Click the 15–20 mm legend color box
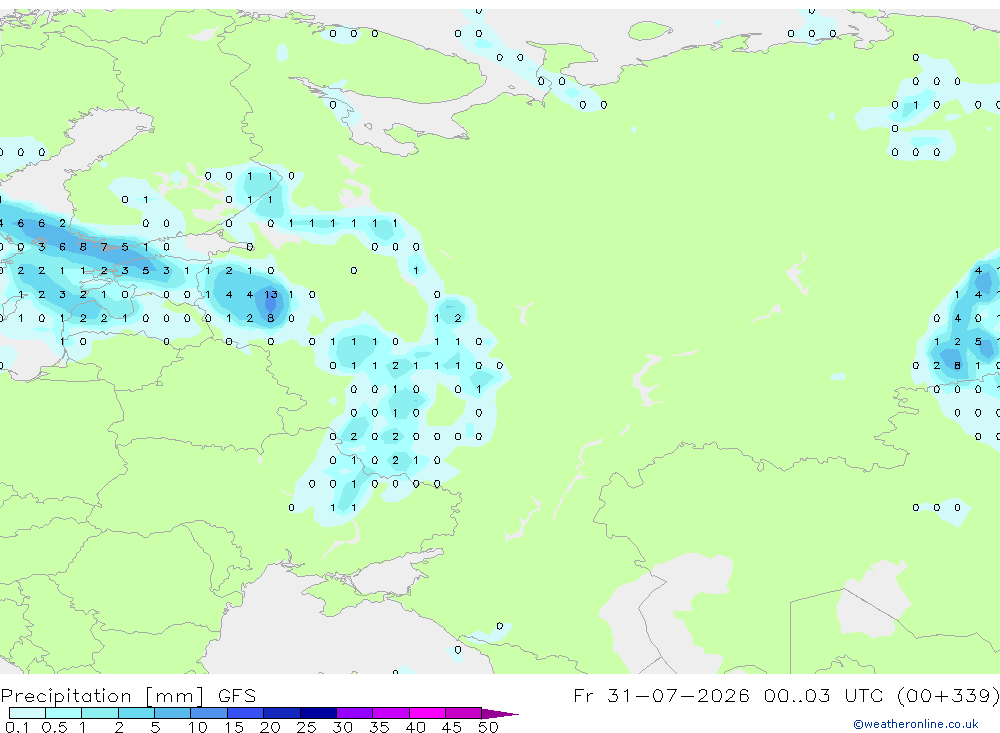 246,713
